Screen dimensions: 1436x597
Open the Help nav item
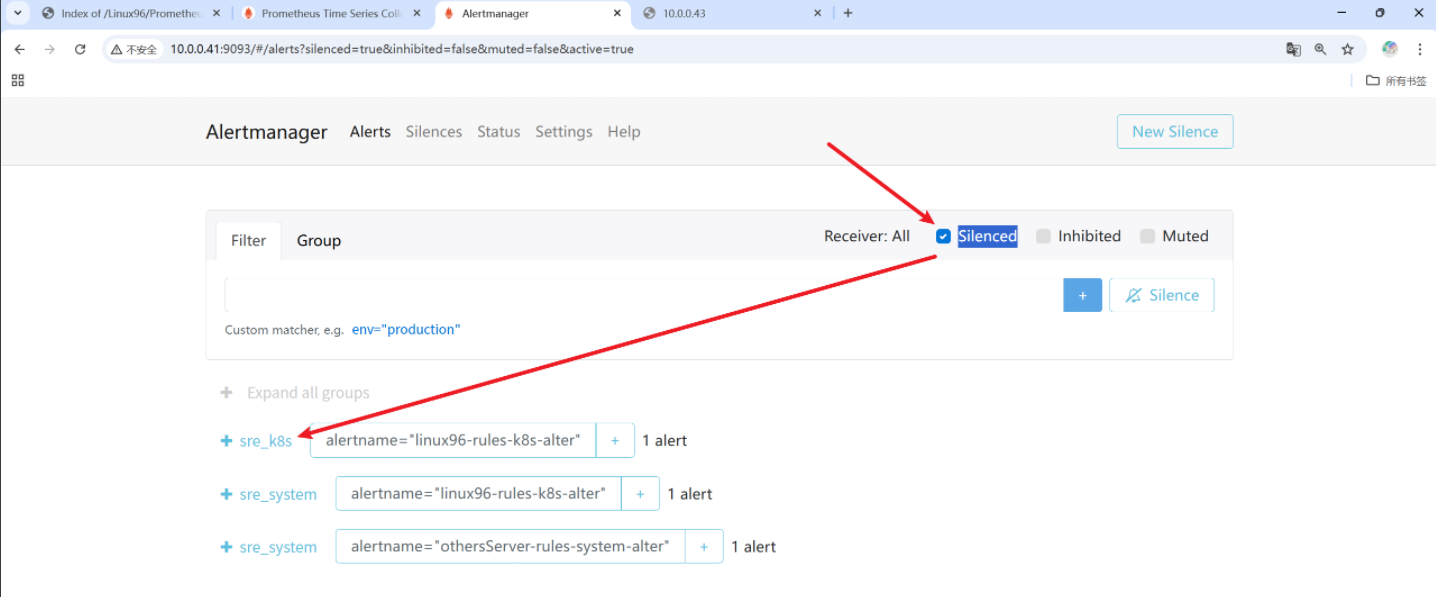[x=624, y=132]
